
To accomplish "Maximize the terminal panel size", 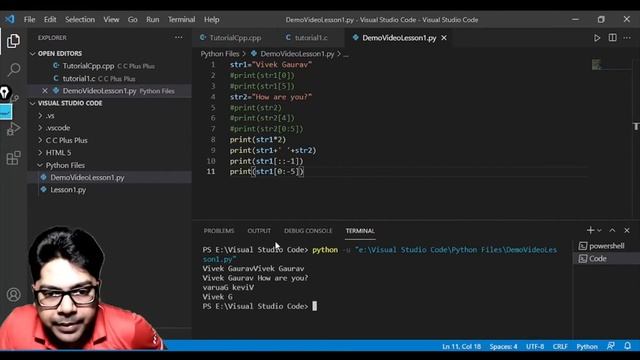I will 612,231.
